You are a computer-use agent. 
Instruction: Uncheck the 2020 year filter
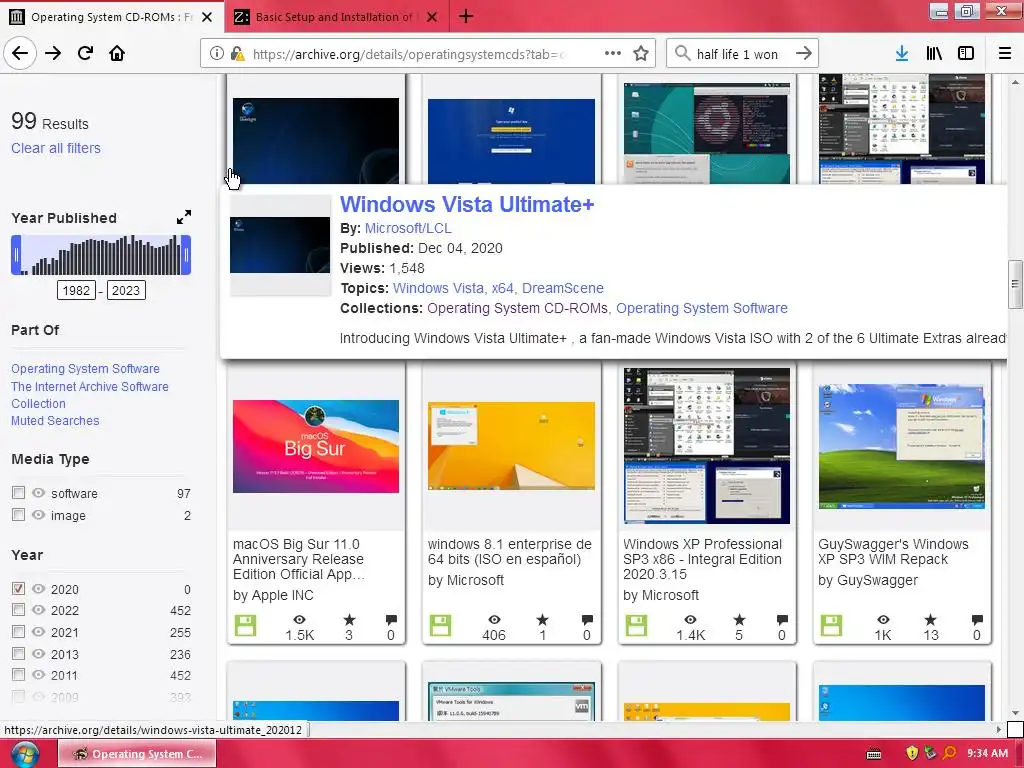point(18,588)
